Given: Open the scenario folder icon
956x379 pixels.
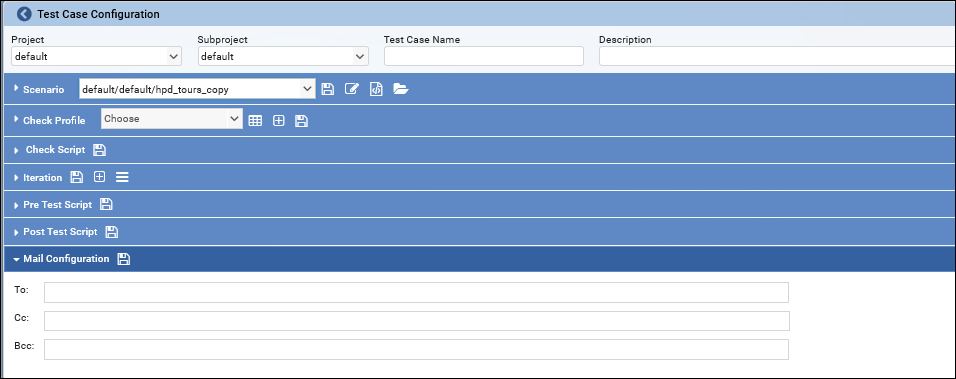Looking at the screenshot, I should (401, 89).
